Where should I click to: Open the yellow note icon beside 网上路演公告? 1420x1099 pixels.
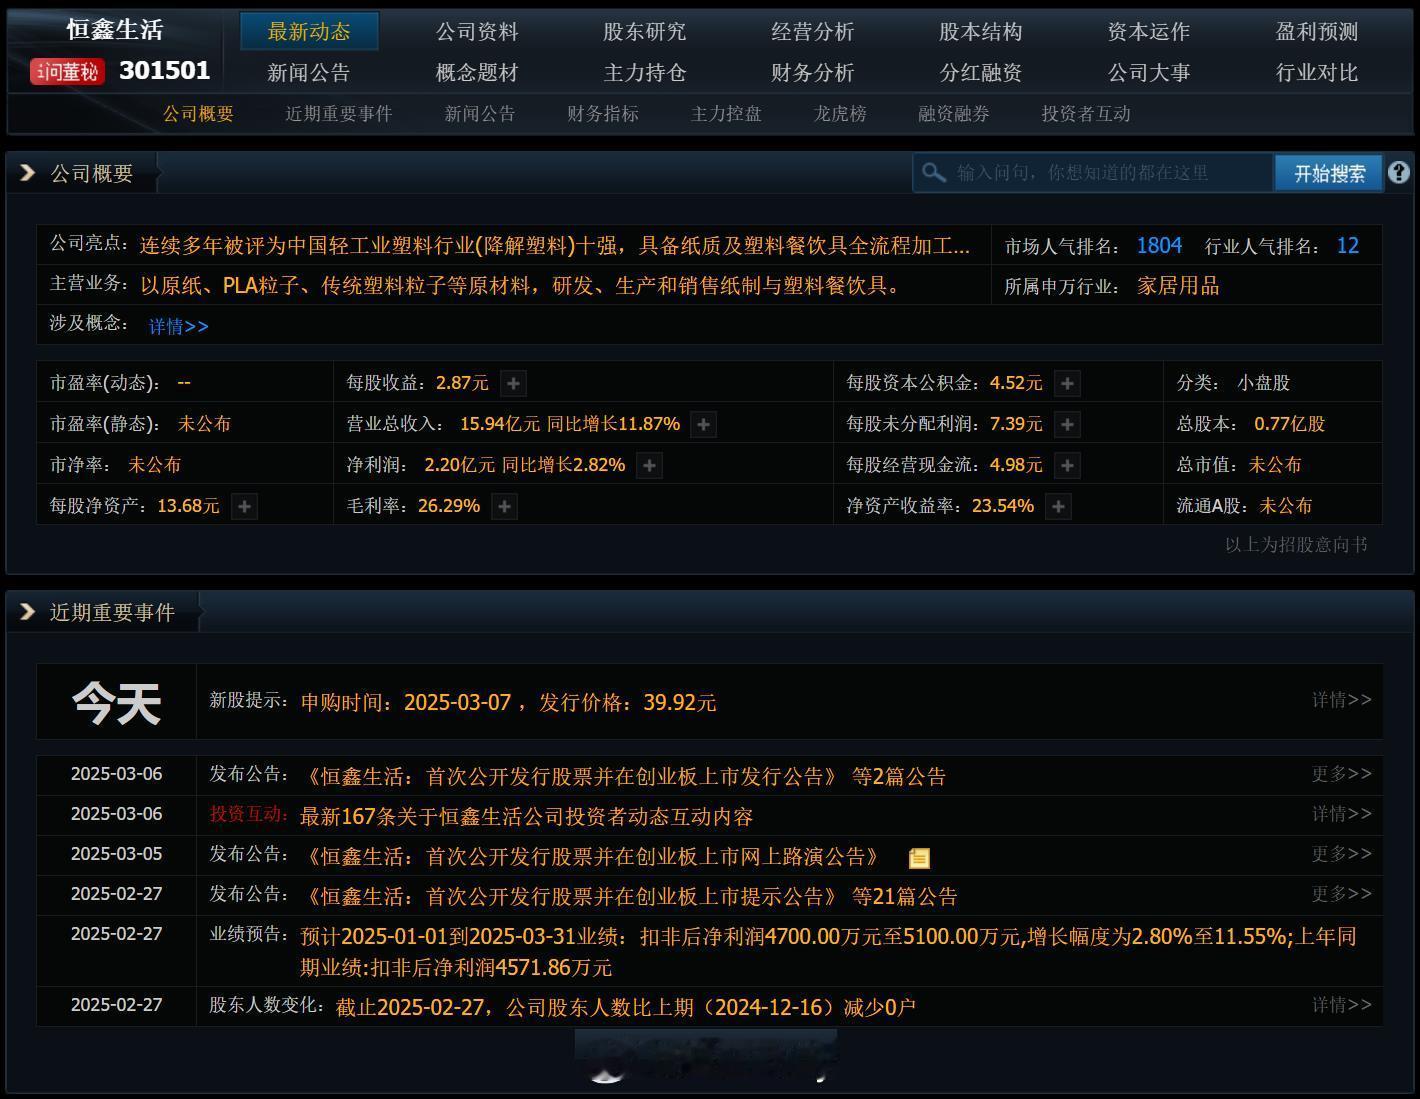coord(919,858)
